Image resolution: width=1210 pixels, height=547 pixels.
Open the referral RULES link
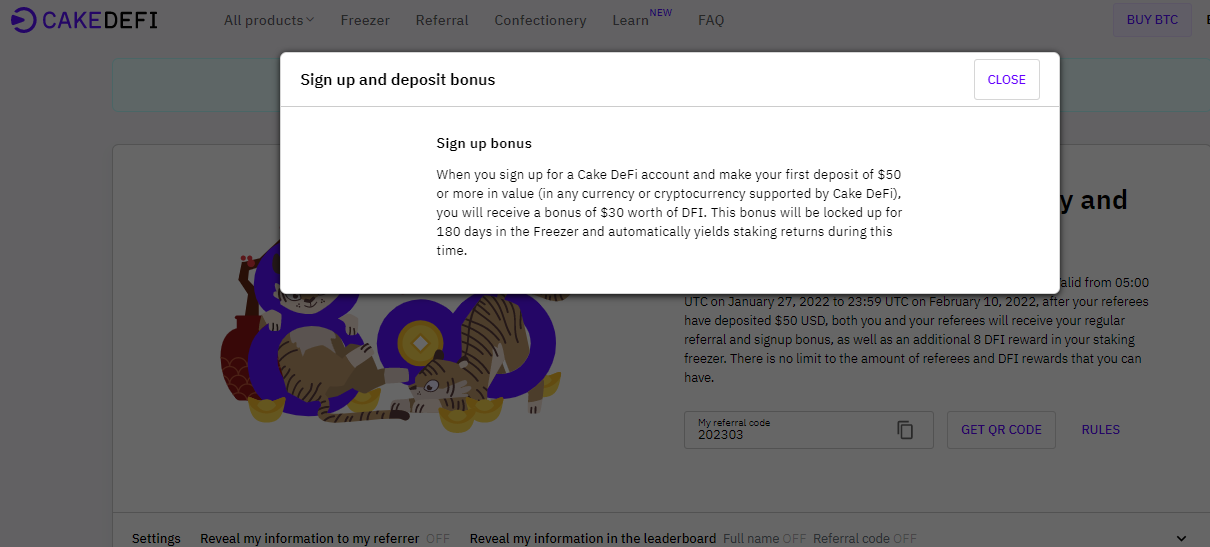click(1100, 430)
